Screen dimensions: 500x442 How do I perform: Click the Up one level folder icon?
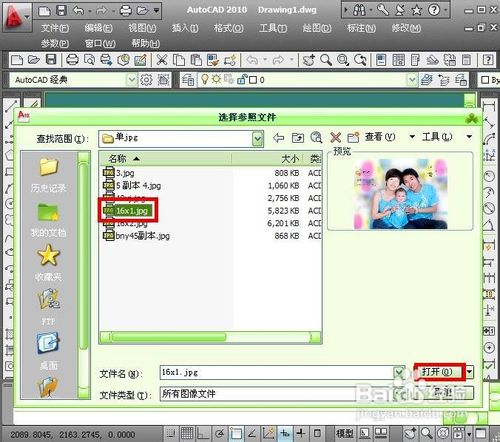[x=298, y=137]
